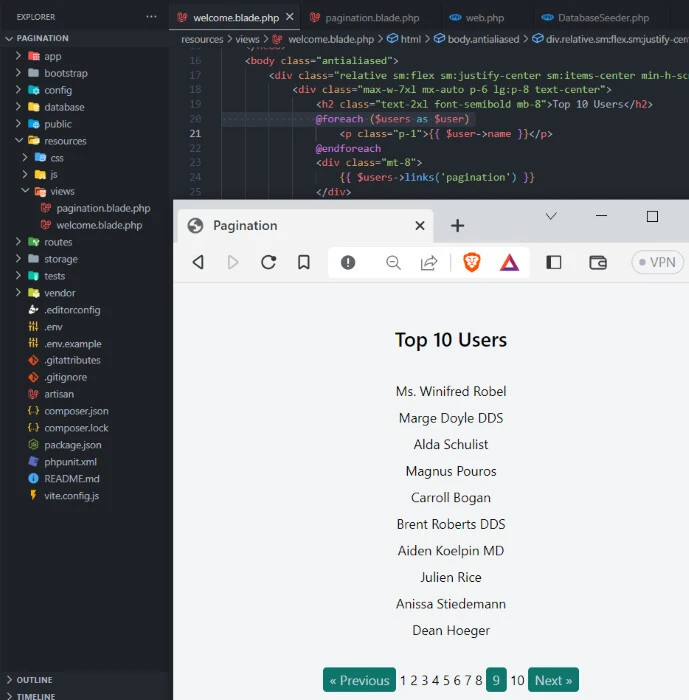
Task: Toggle the browser sidebar panel icon
Action: click(554, 262)
